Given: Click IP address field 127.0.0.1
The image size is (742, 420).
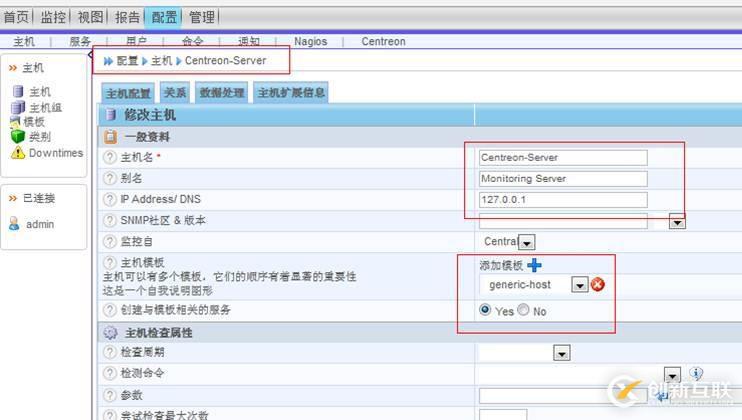Looking at the screenshot, I should tap(563, 200).
